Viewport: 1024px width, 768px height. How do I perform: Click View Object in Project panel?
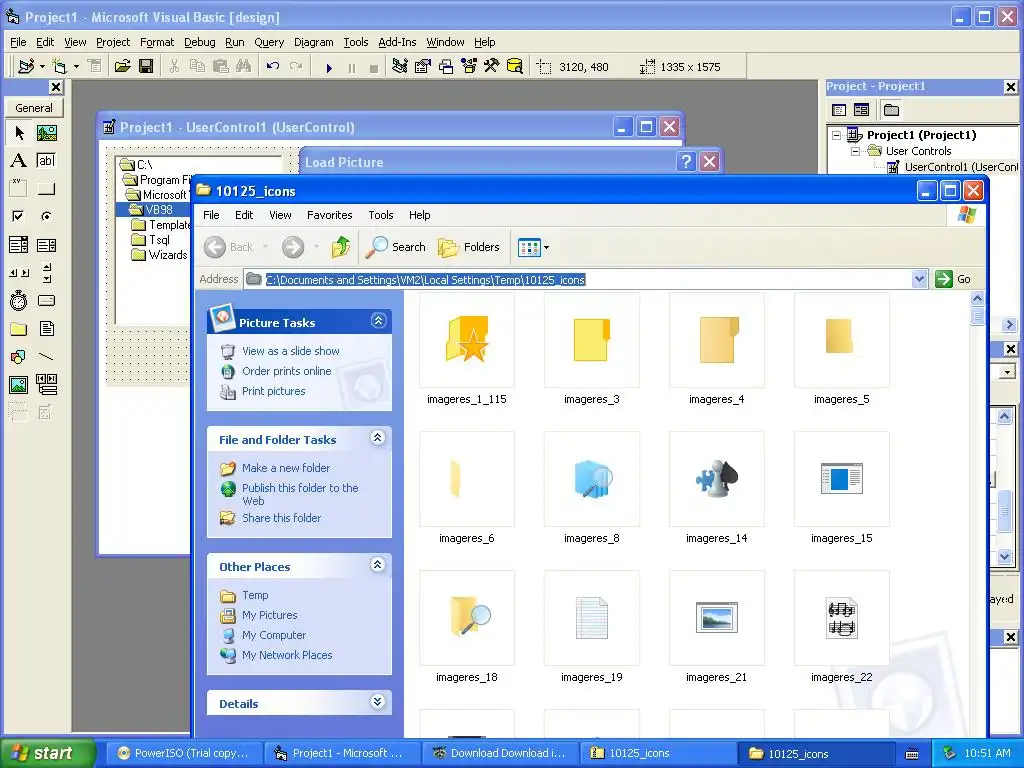(861, 110)
